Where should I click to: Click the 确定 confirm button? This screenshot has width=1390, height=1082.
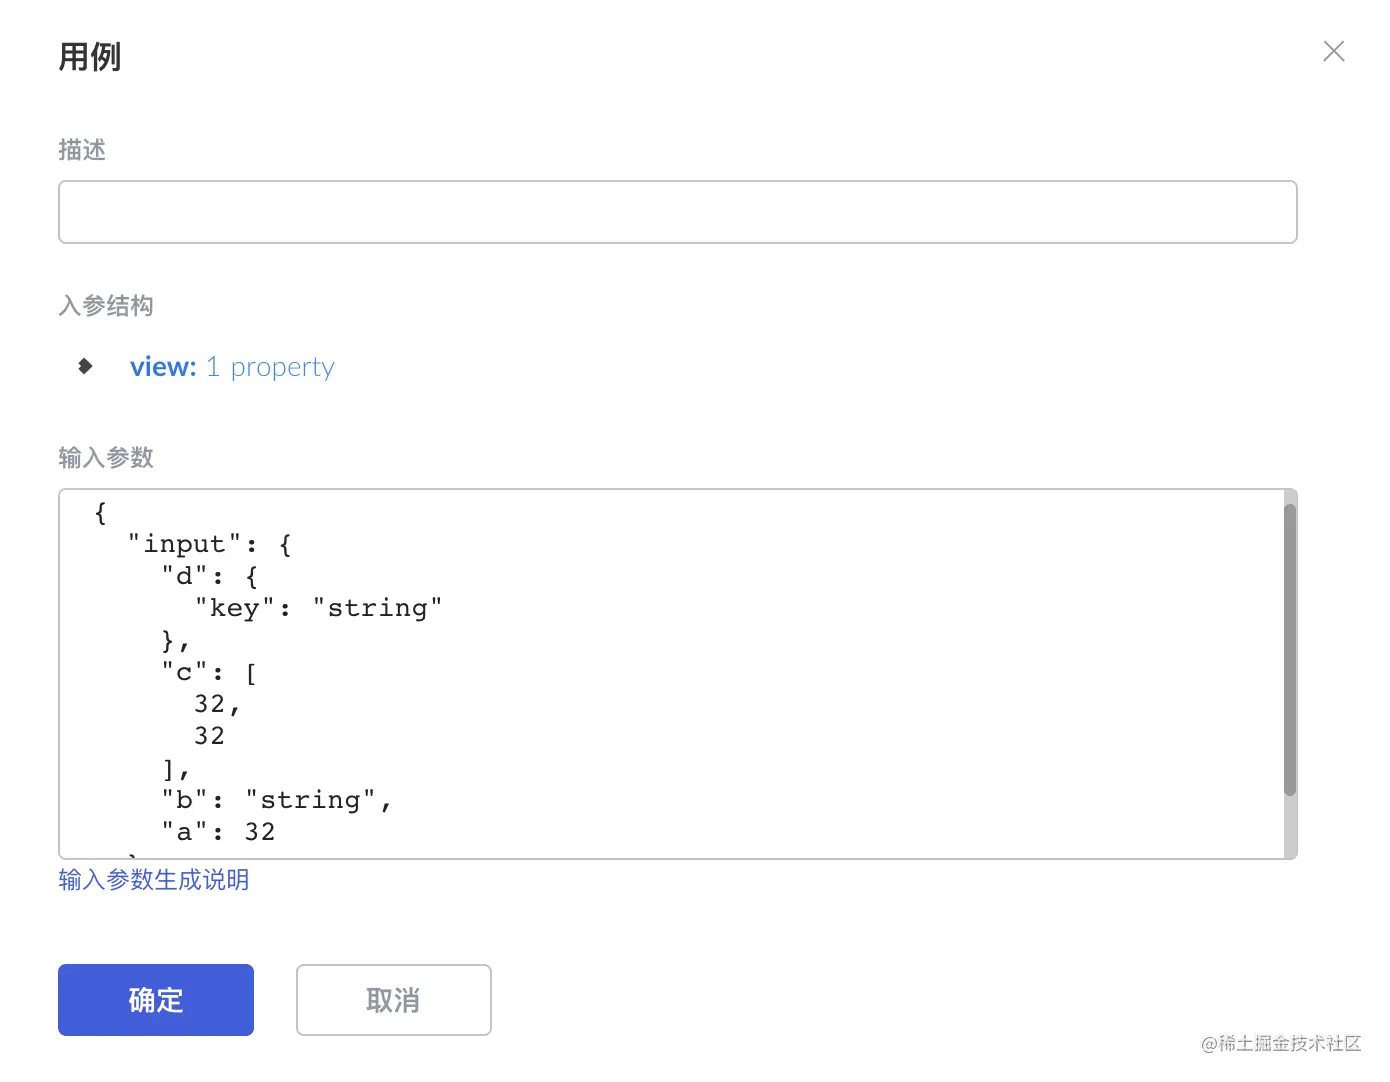click(x=156, y=1000)
